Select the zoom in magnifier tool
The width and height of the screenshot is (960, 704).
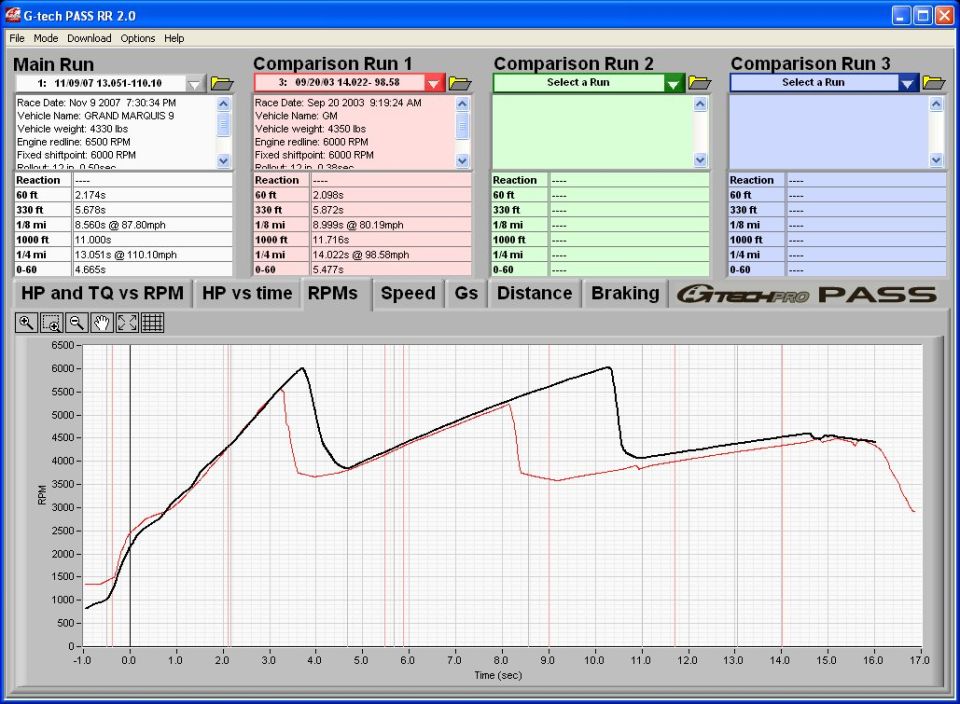point(26,323)
